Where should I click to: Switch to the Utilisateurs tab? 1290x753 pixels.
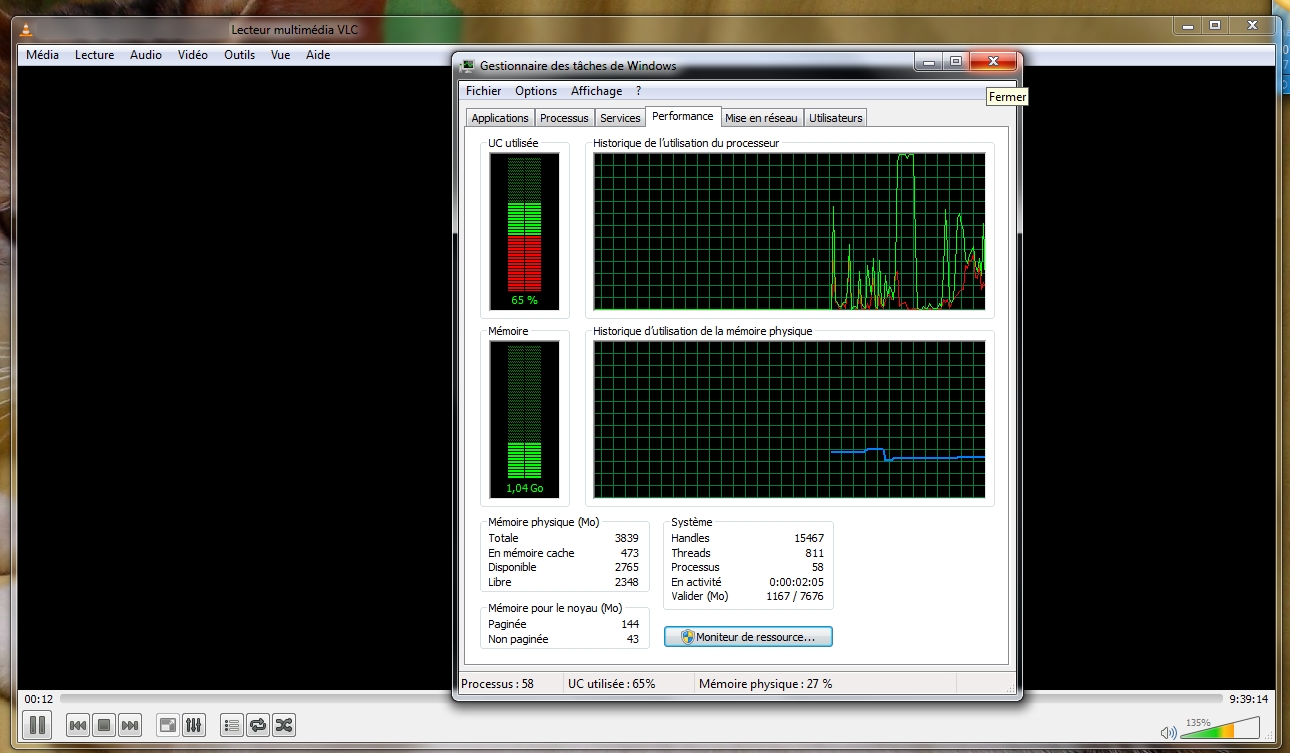pyautogui.click(x=835, y=118)
